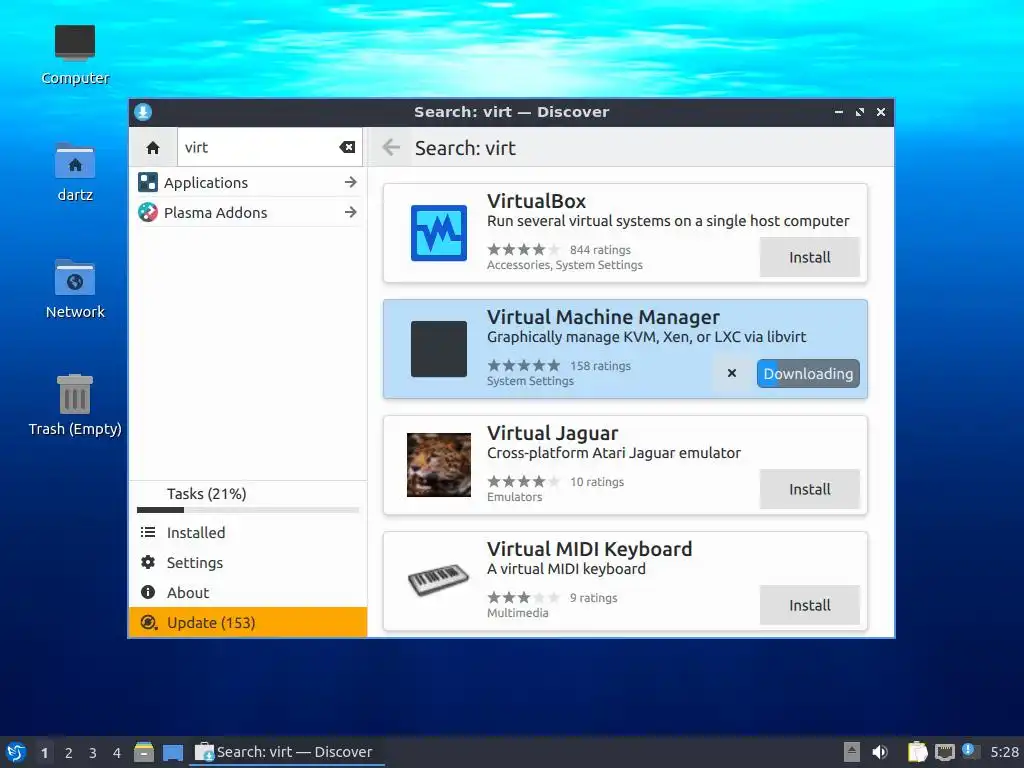Image resolution: width=1024 pixels, height=768 pixels.
Task: Click the back arrow beside Search: virt
Action: [391, 148]
